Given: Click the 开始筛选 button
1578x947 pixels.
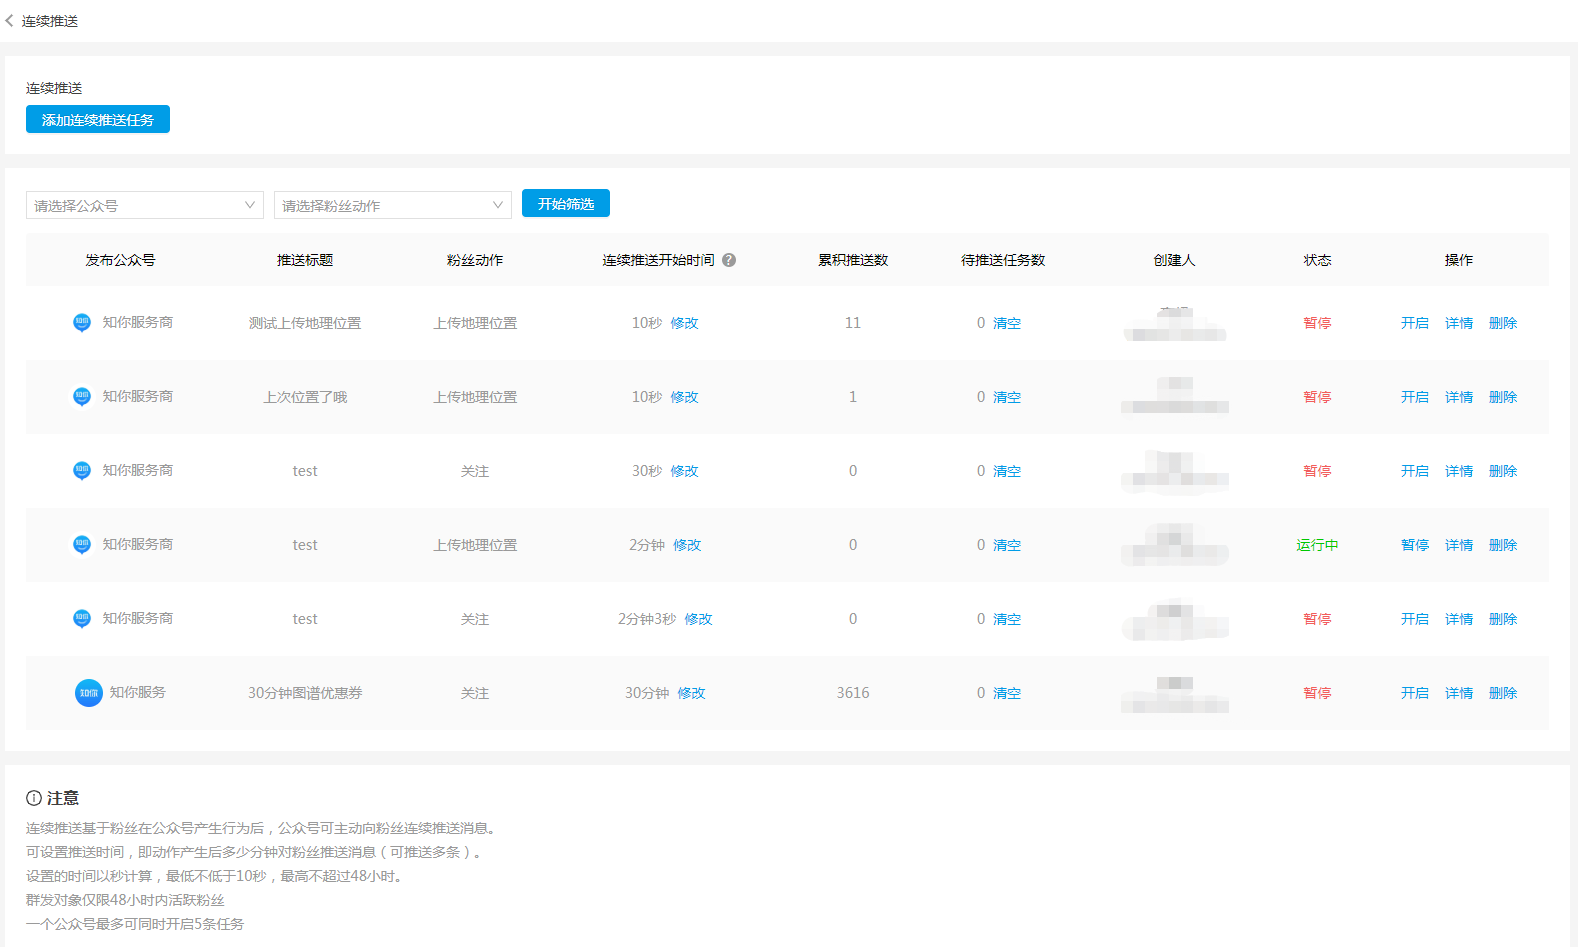Looking at the screenshot, I should pyautogui.click(x=565, y=204).
